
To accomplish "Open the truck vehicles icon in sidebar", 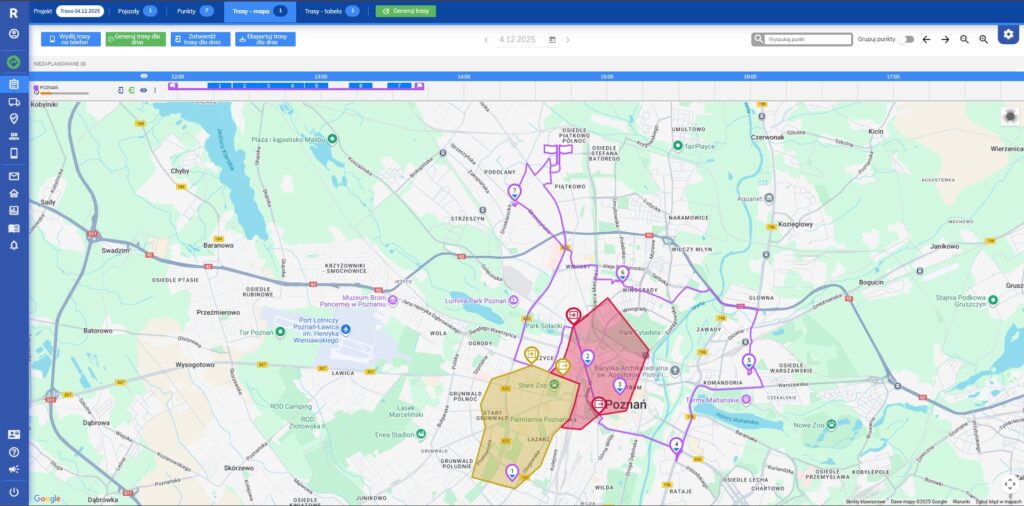I will pos(14,101).
